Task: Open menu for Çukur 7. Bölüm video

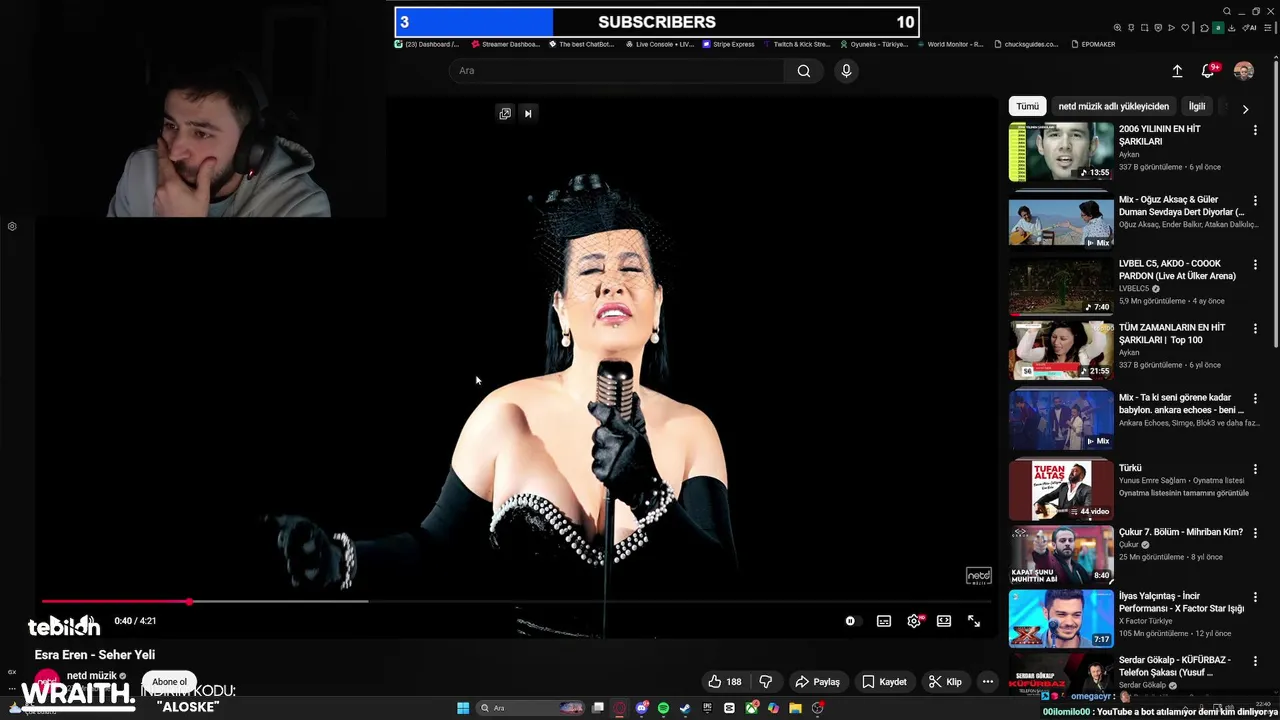Action: [x=1255, y=533]
